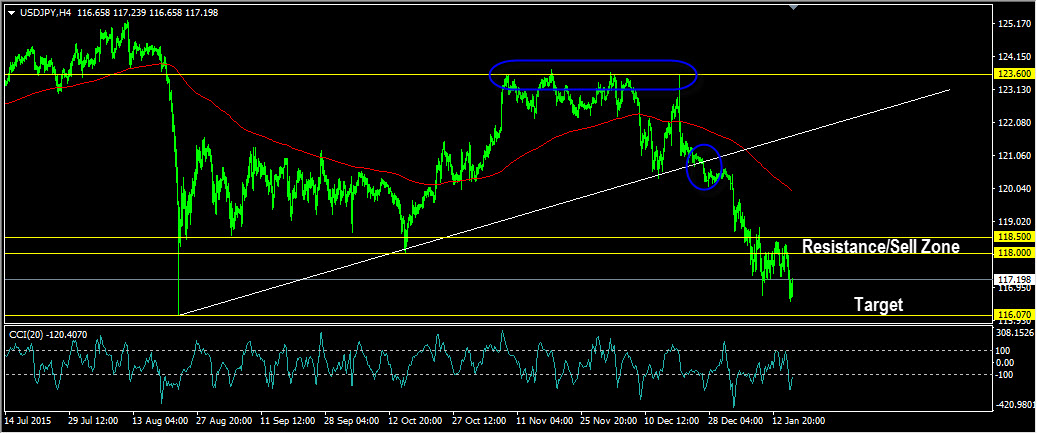Image resolution: width=1037 pixels, height=434 pixels.
Task: Click the 124.150 price axis label
Action: click(1014, 57)
